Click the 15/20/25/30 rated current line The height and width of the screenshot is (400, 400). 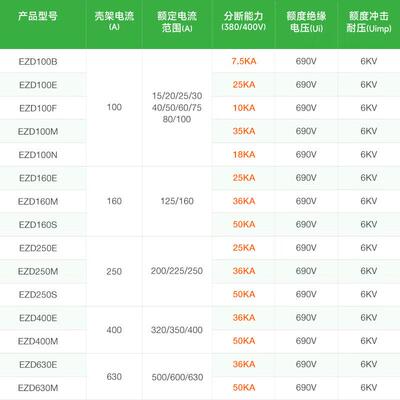[177, 96]
